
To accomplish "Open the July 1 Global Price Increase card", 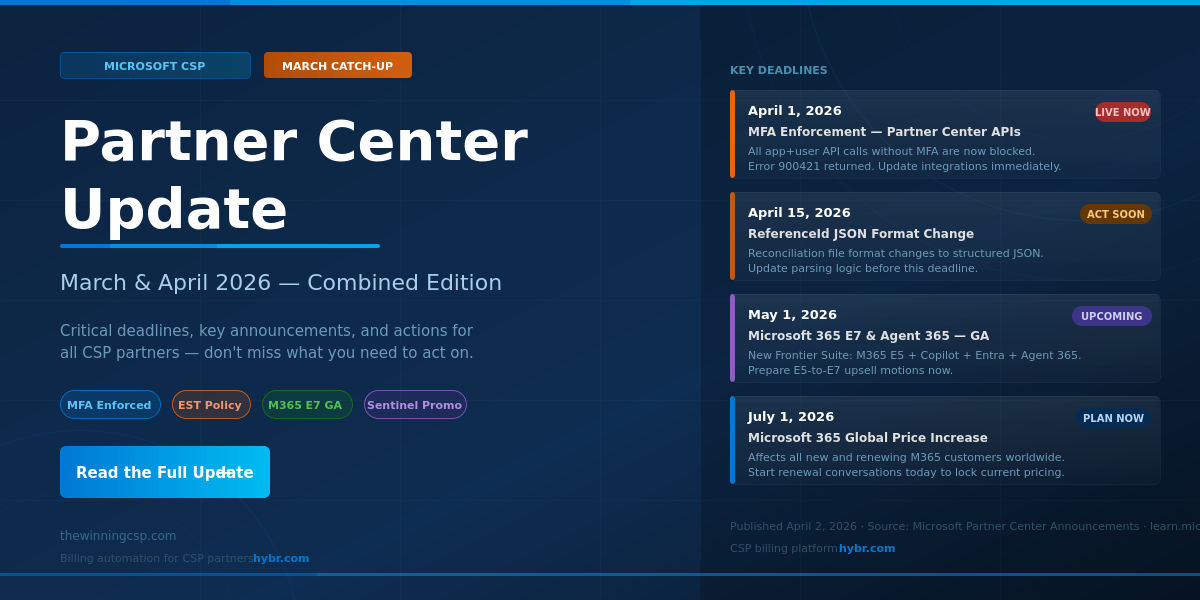I will [x=945, y=440].
